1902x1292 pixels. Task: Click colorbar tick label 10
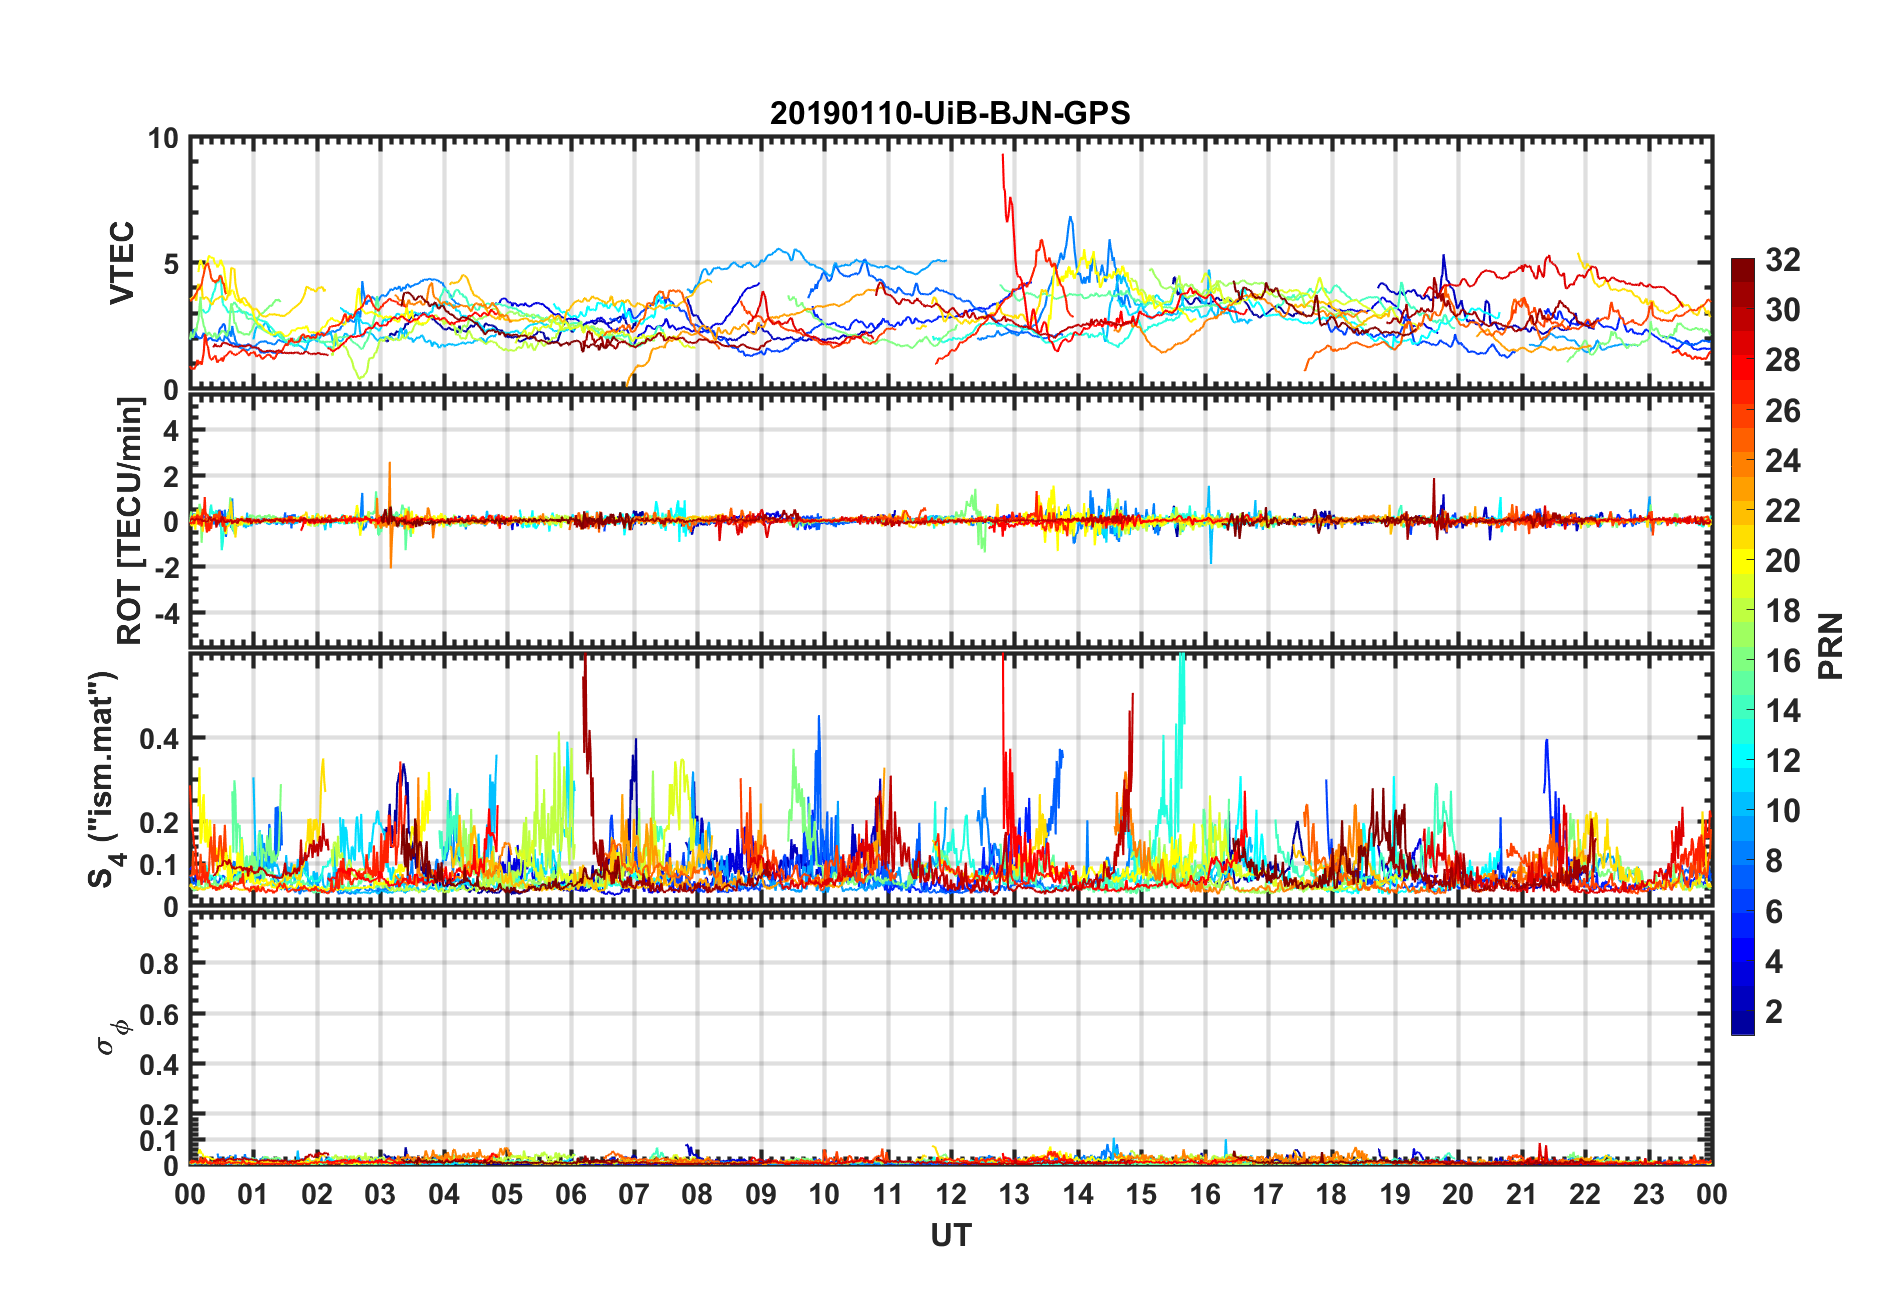pyautogui.click(x=1782, y=811)
